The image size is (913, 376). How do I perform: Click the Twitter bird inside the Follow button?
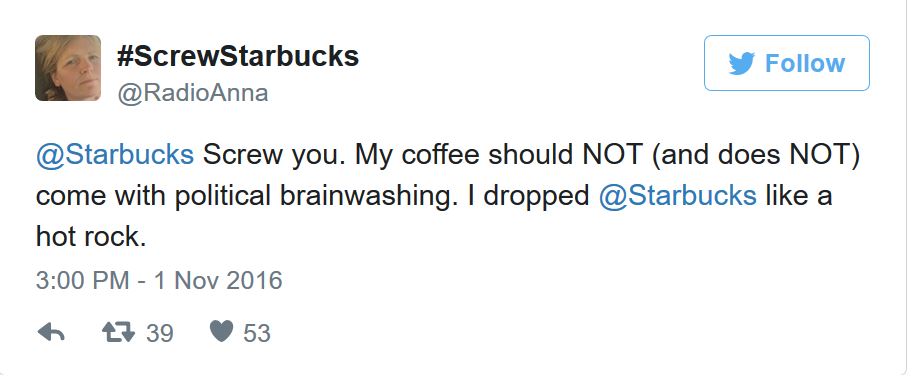click(741, 63)
